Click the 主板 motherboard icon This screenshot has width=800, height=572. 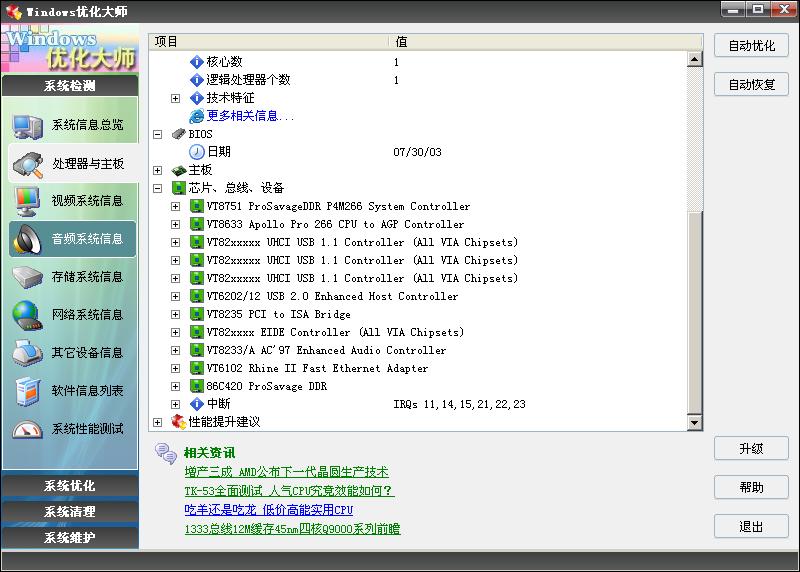tap(179, 170)
